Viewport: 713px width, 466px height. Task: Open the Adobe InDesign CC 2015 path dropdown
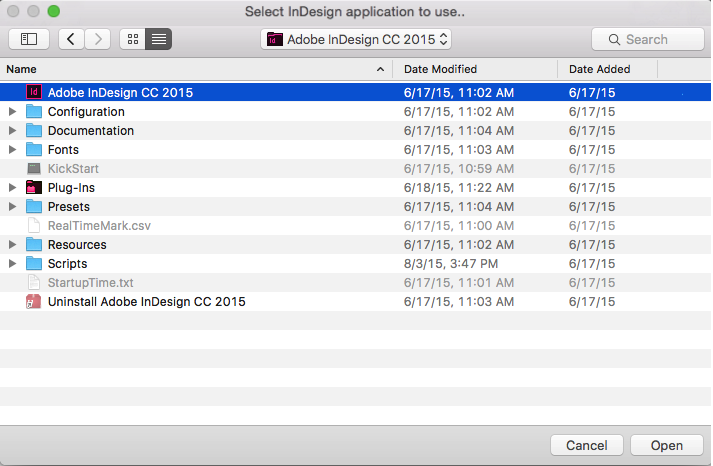pos(356,40)
